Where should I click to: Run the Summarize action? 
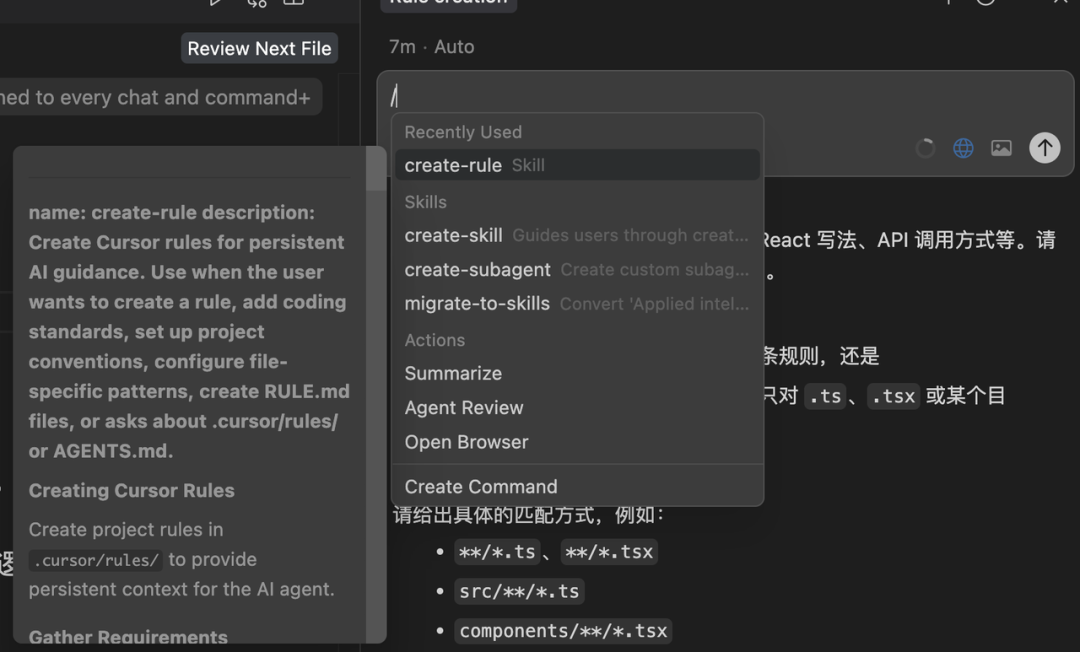[577, 373]
